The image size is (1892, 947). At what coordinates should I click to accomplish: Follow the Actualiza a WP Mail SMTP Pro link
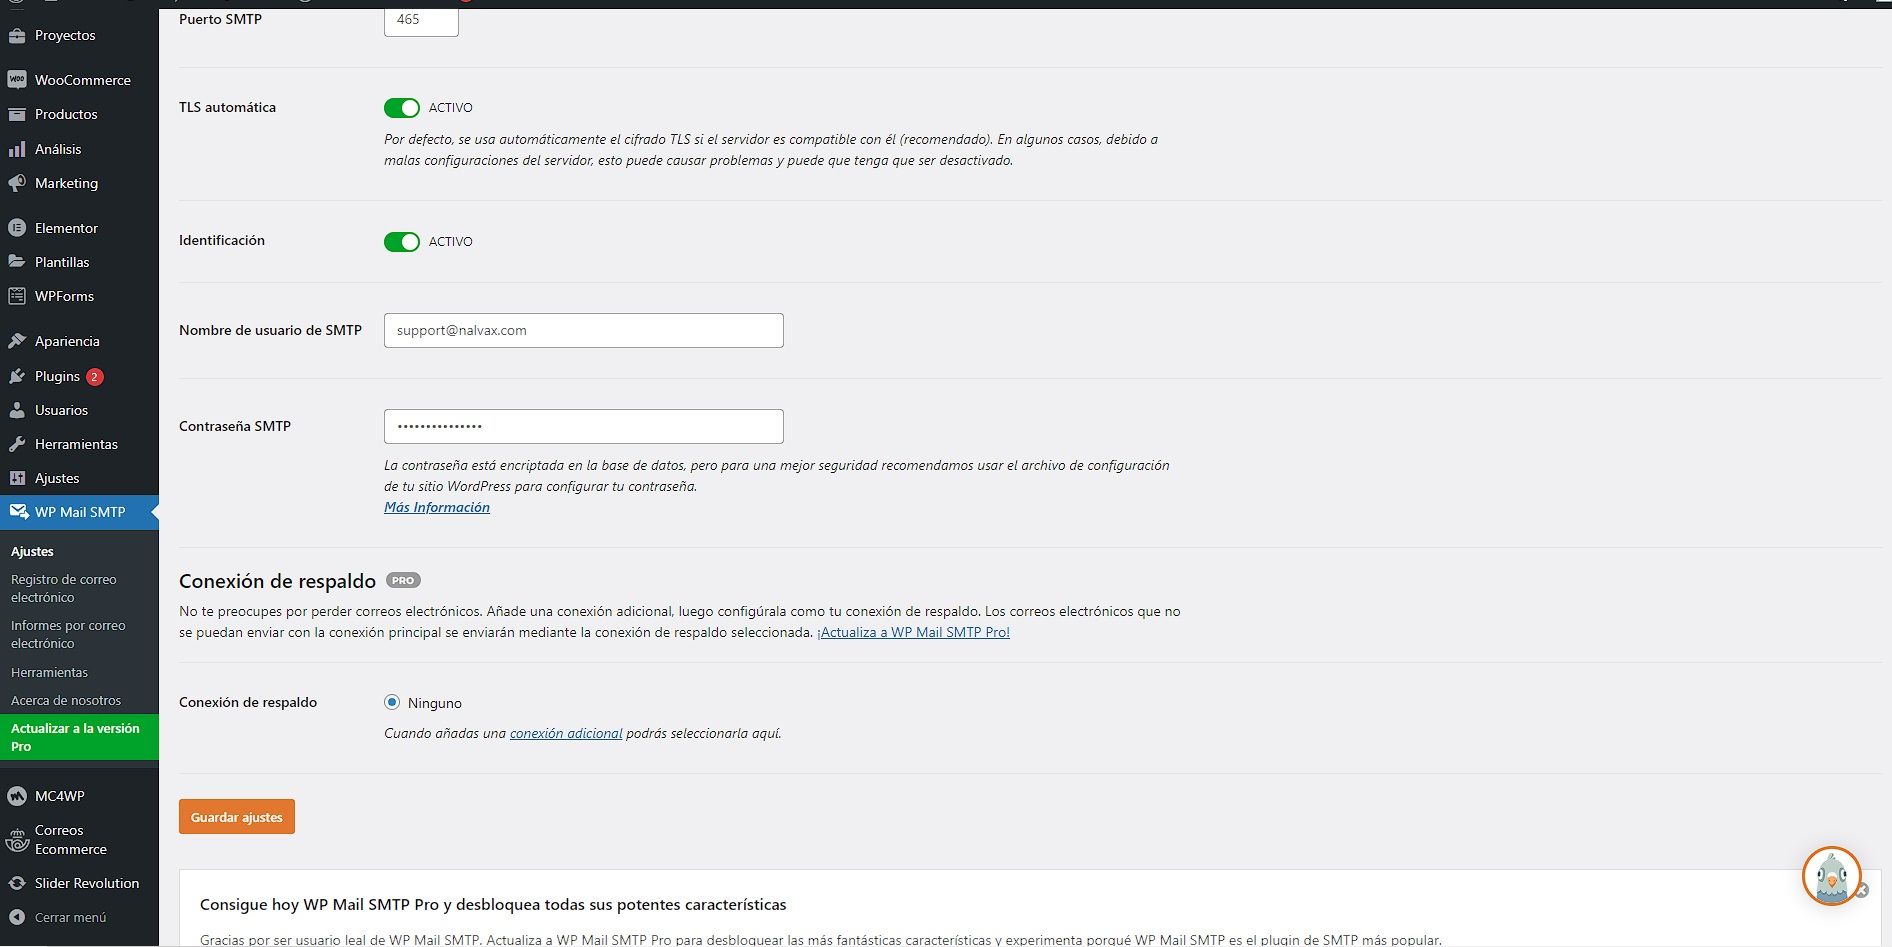tap(914, 632)
